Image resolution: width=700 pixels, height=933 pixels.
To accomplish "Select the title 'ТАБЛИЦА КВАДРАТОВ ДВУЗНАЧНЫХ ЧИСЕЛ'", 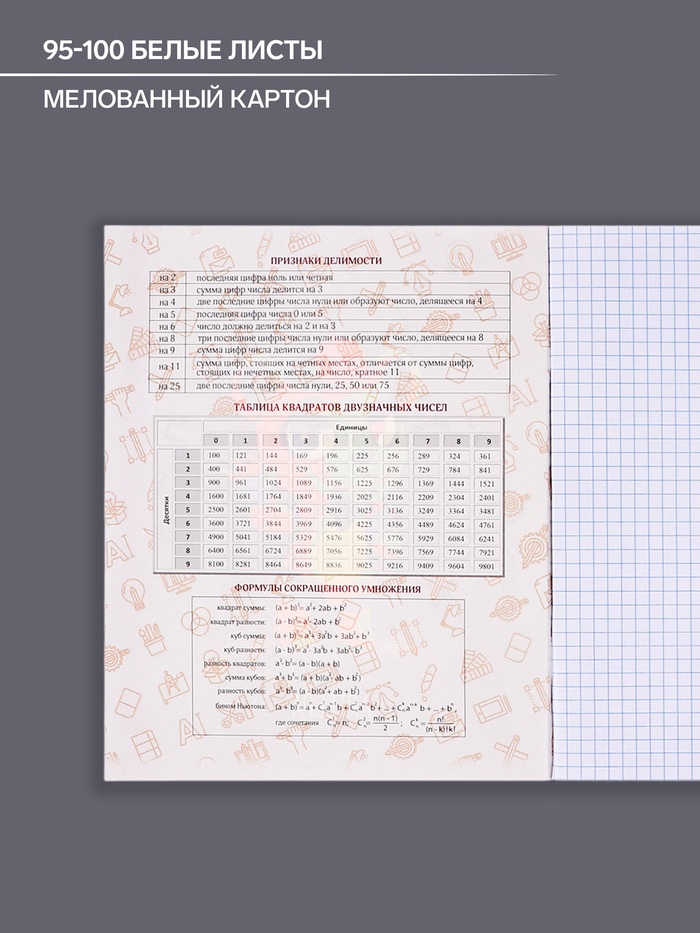I will 340,407.
